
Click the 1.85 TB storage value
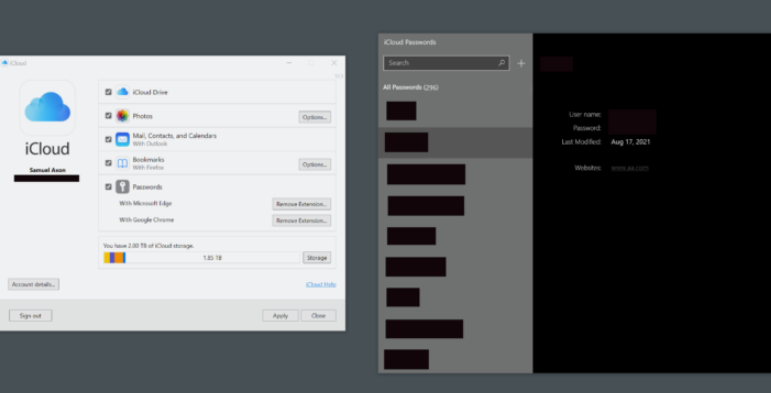coord(212,258)
